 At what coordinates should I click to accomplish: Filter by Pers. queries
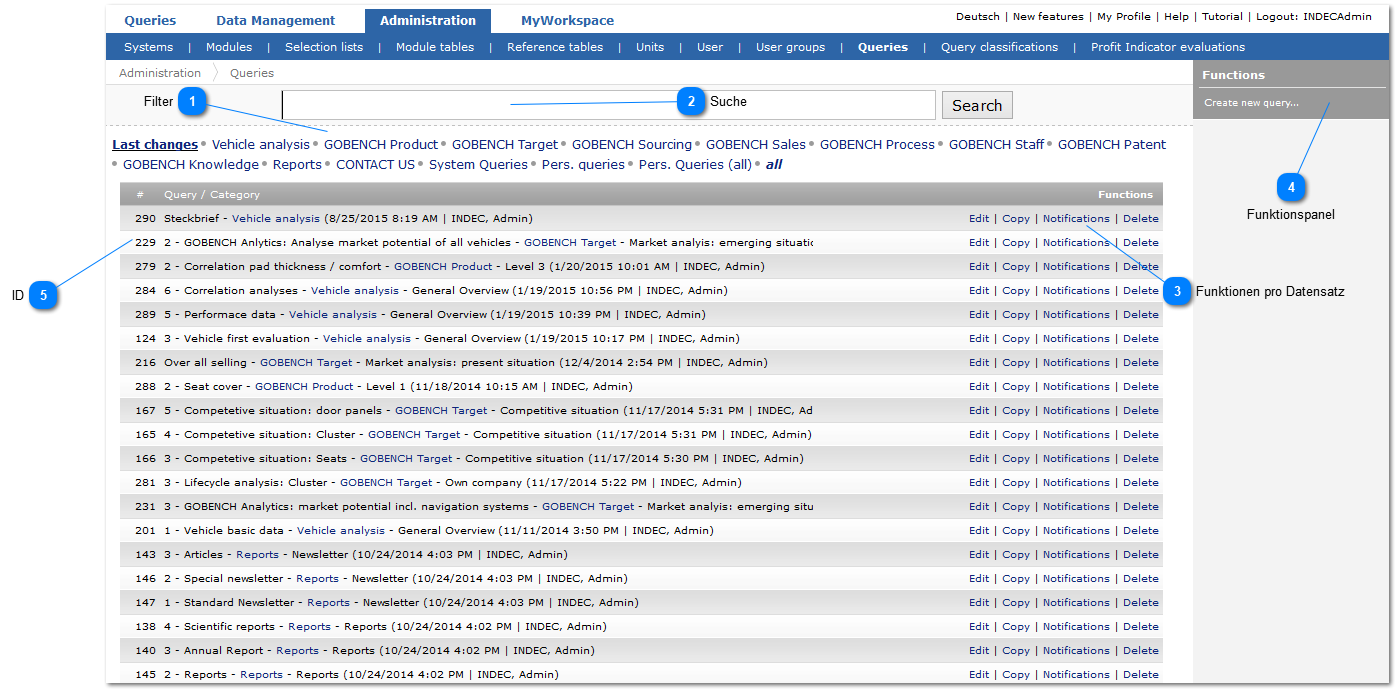583,165
